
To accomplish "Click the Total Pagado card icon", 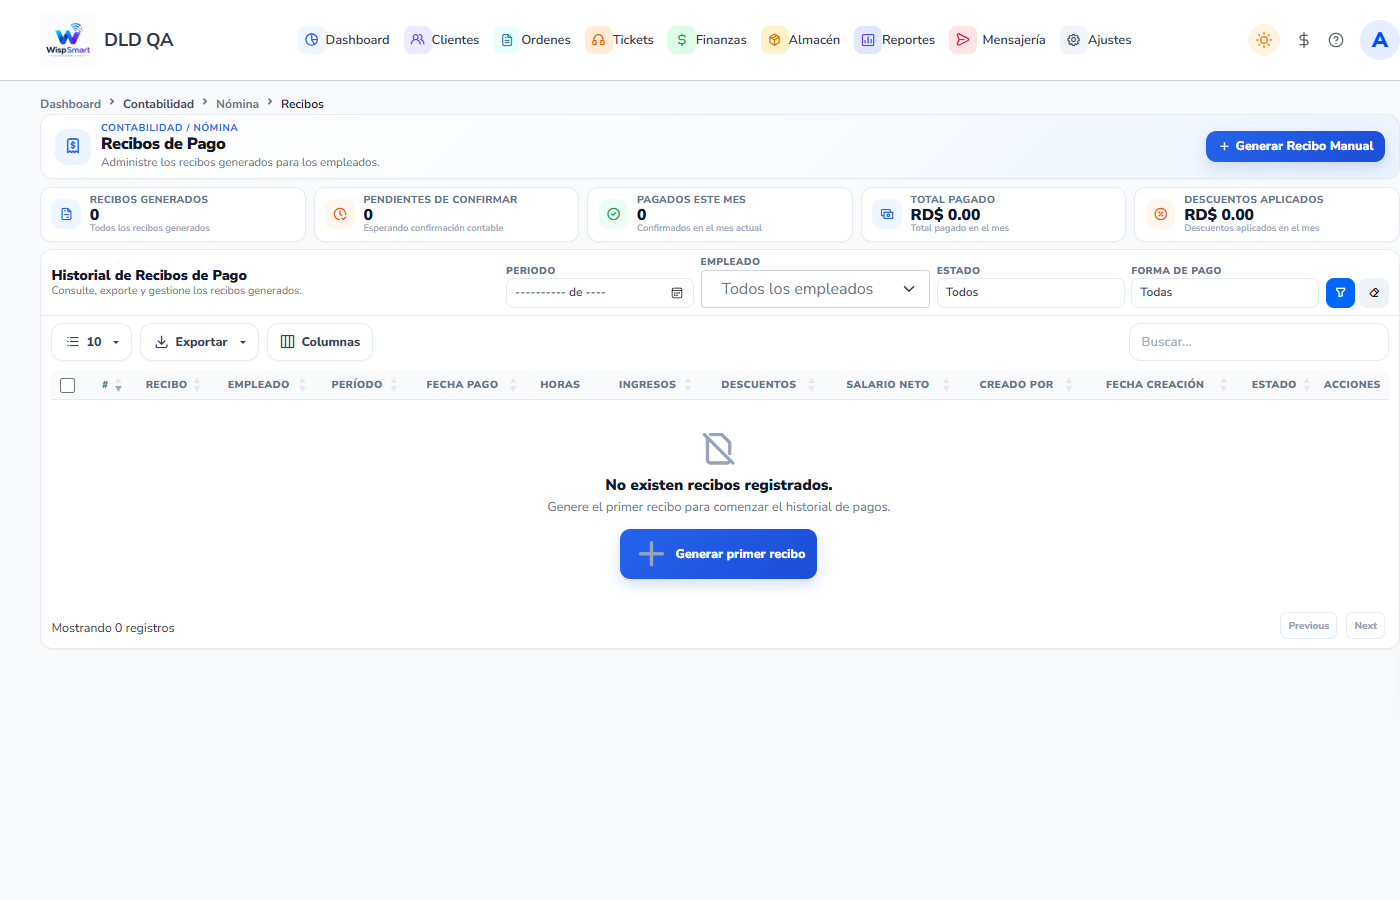I will [887, 214].
